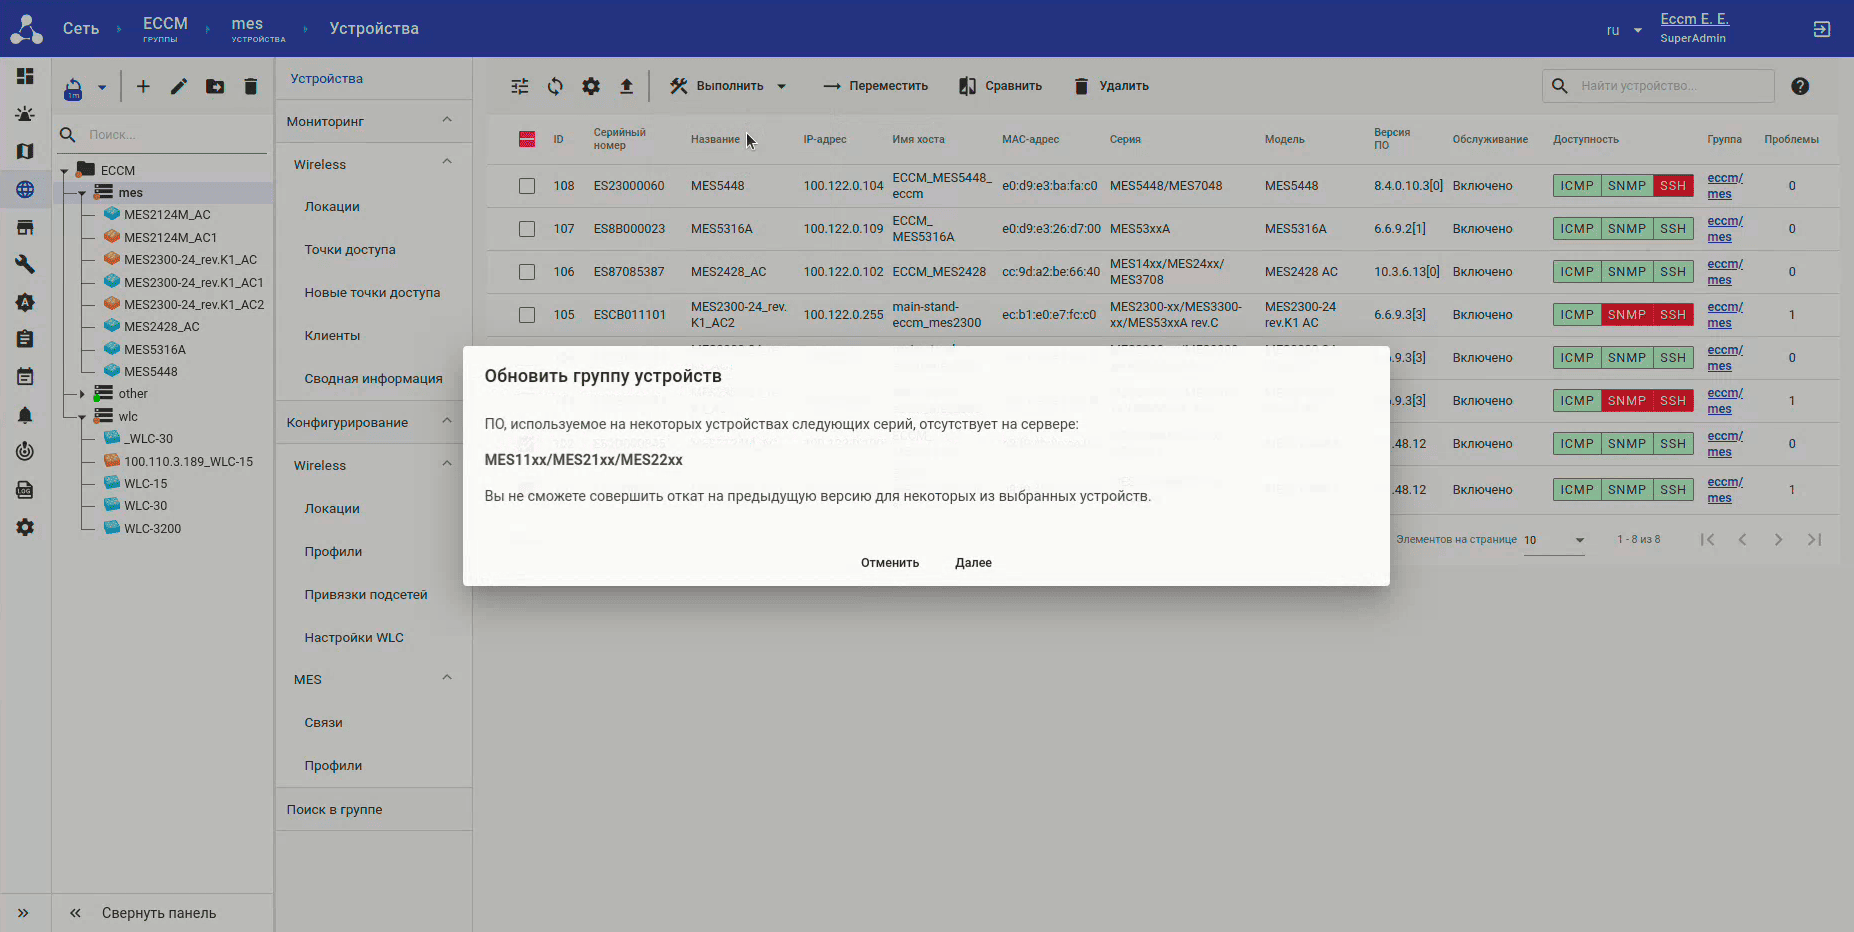Click the add (plus) icon above tree
The height and width of the screenshot is (932, 1854).
coord(143,87)
